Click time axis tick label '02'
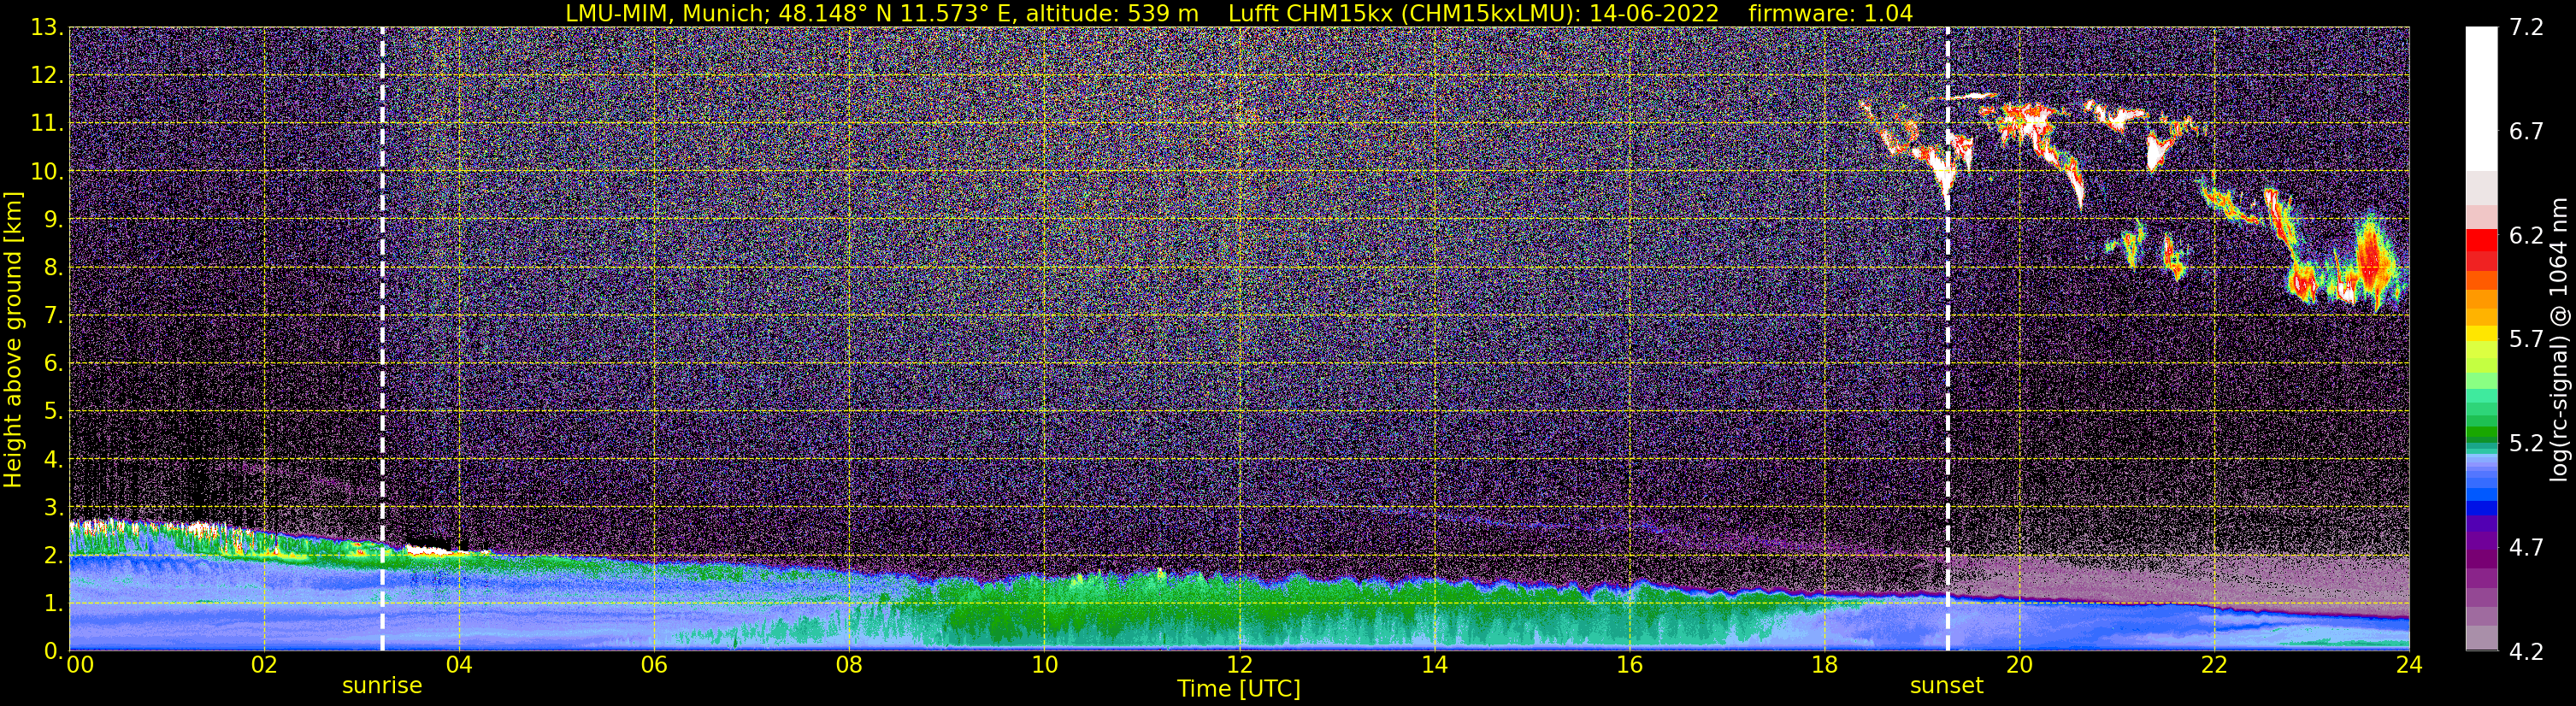The image size is (2576, 706). tap(264, 666)
